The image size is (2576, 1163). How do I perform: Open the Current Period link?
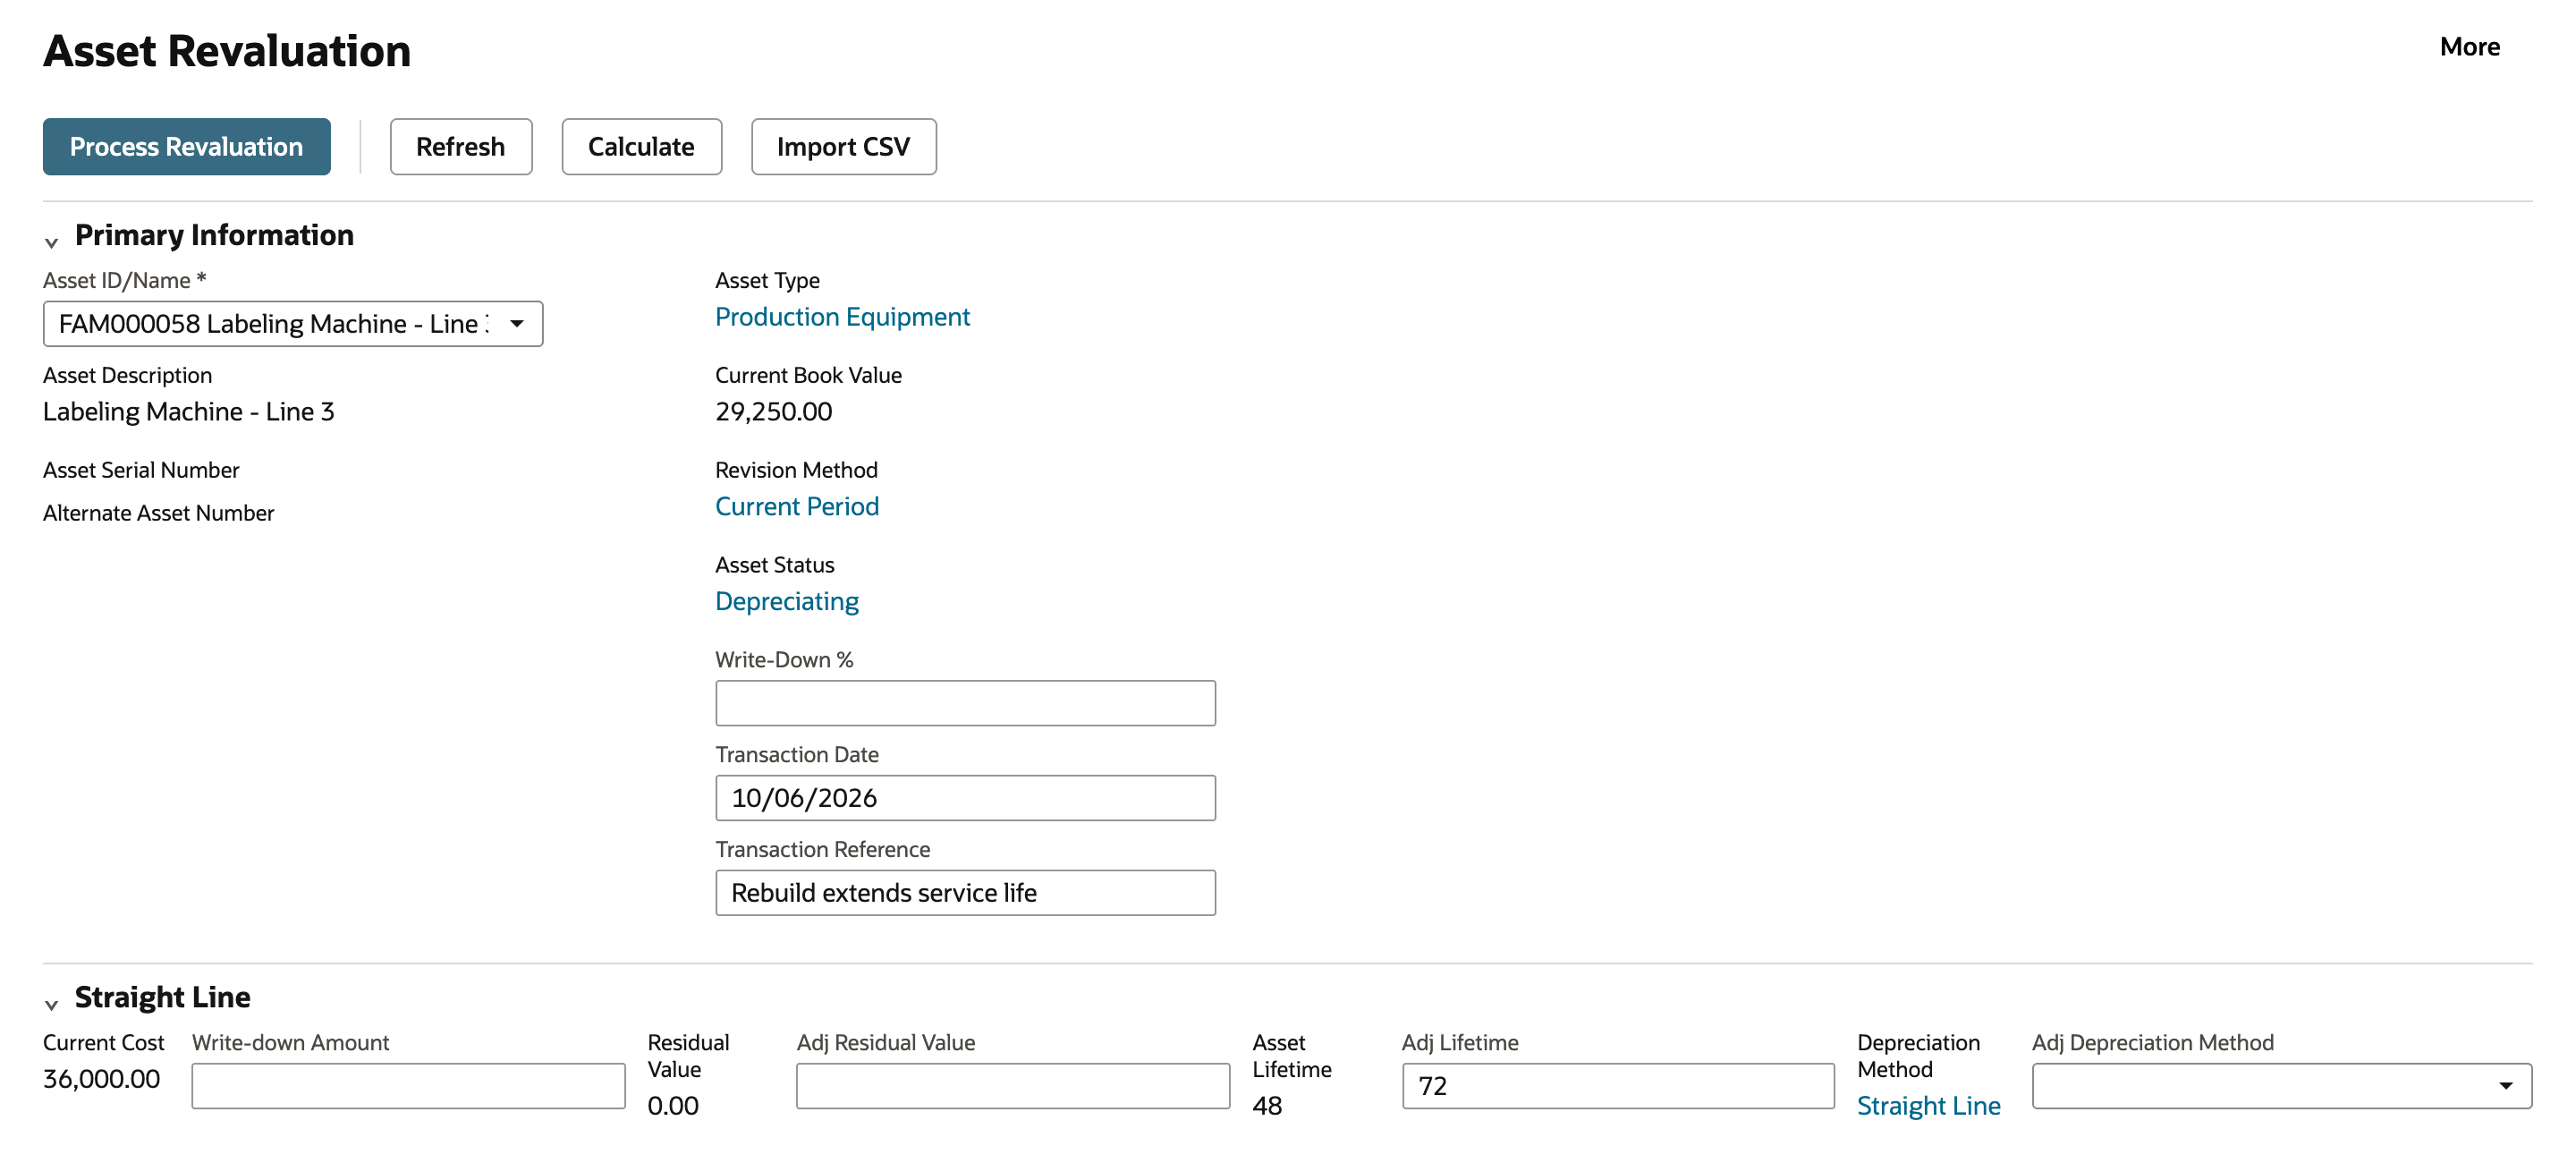797,507
